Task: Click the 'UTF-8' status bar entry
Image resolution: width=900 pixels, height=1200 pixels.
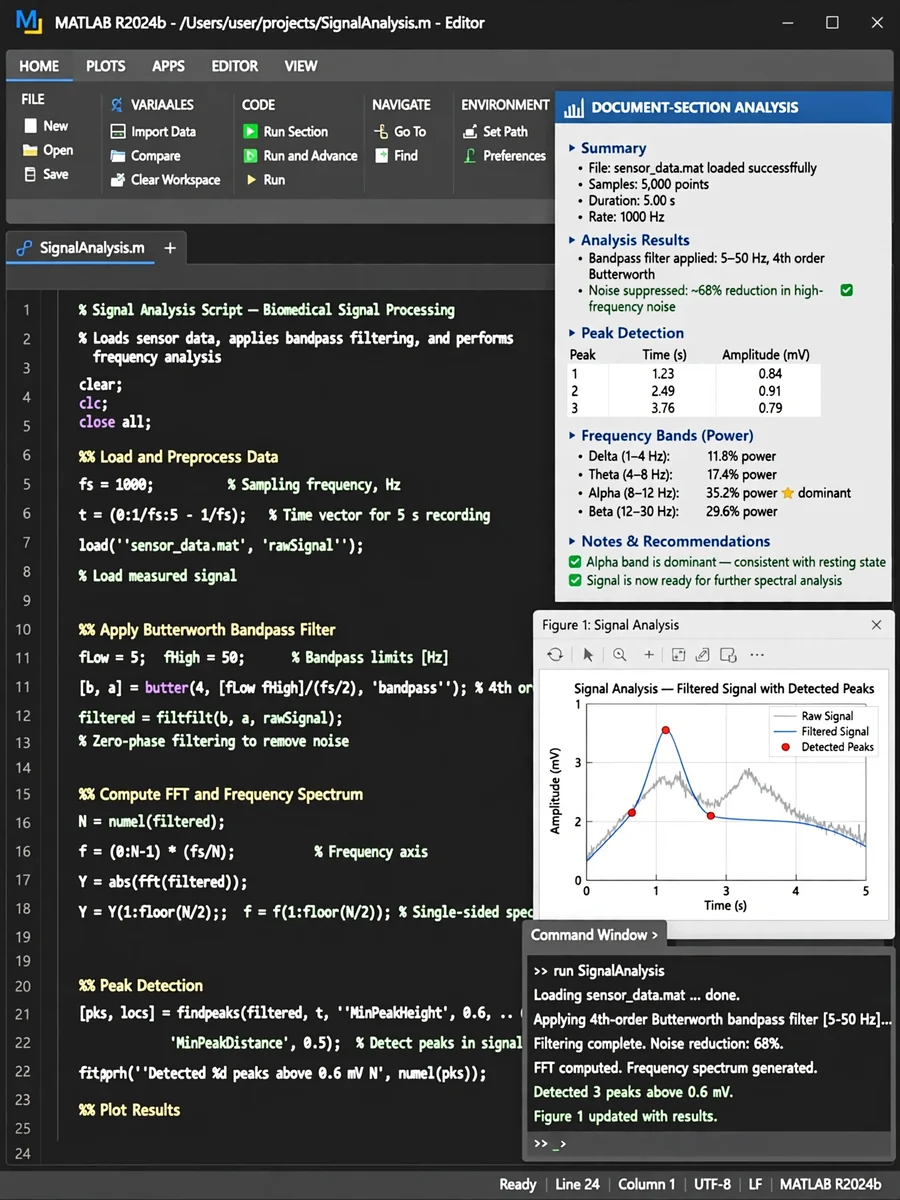Action: click(714, 1184)
